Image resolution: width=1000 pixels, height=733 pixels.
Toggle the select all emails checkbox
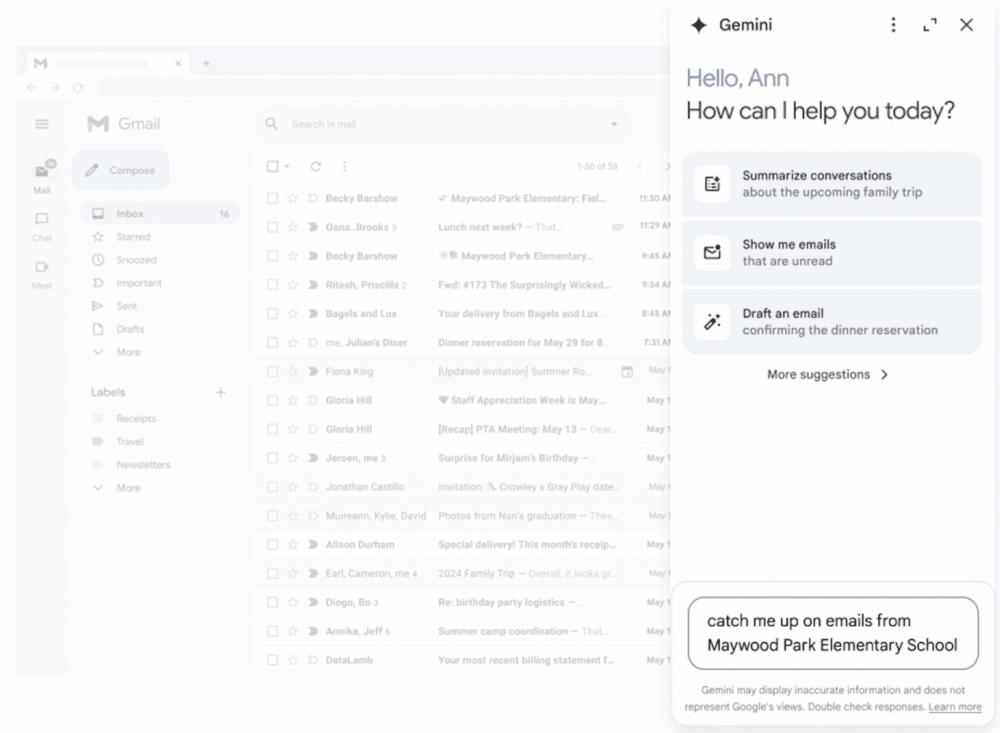click(272, 167)
